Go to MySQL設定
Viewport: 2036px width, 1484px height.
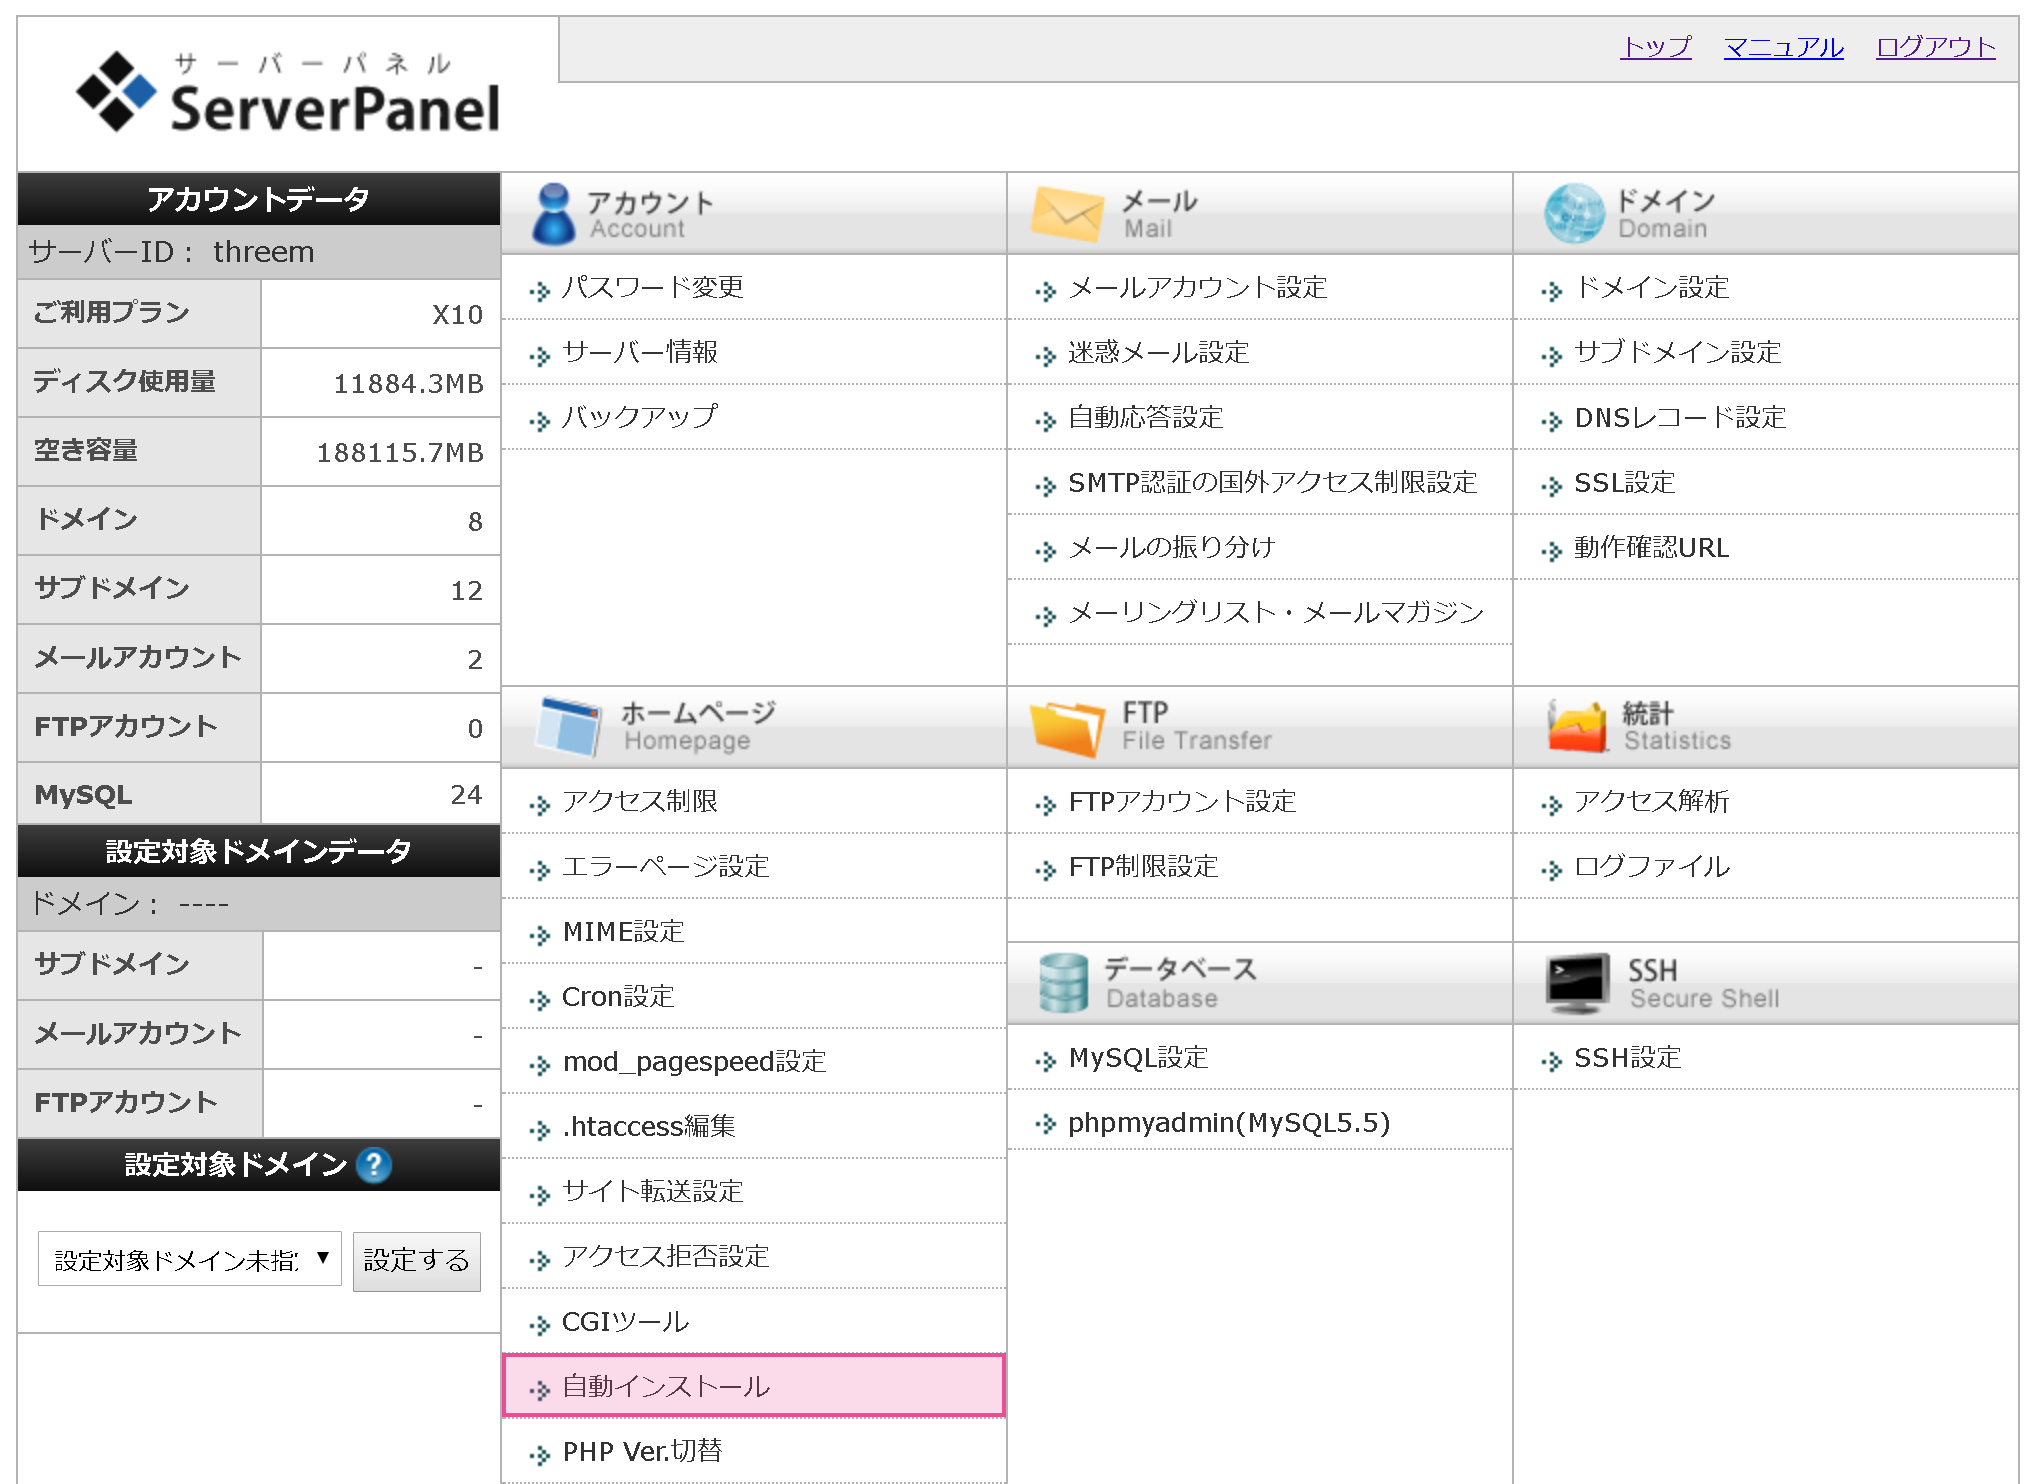(x=1138, y=1058)
